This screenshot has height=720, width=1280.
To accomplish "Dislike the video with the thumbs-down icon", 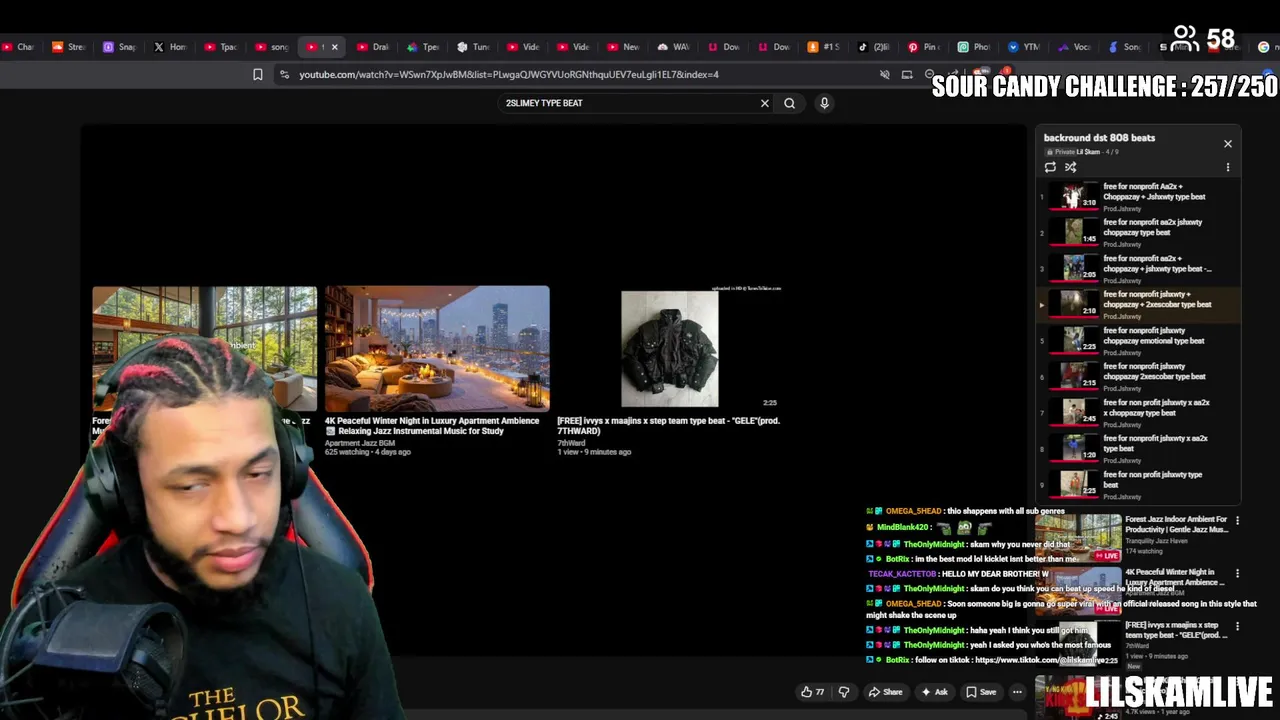I will [x=843, y=692].
